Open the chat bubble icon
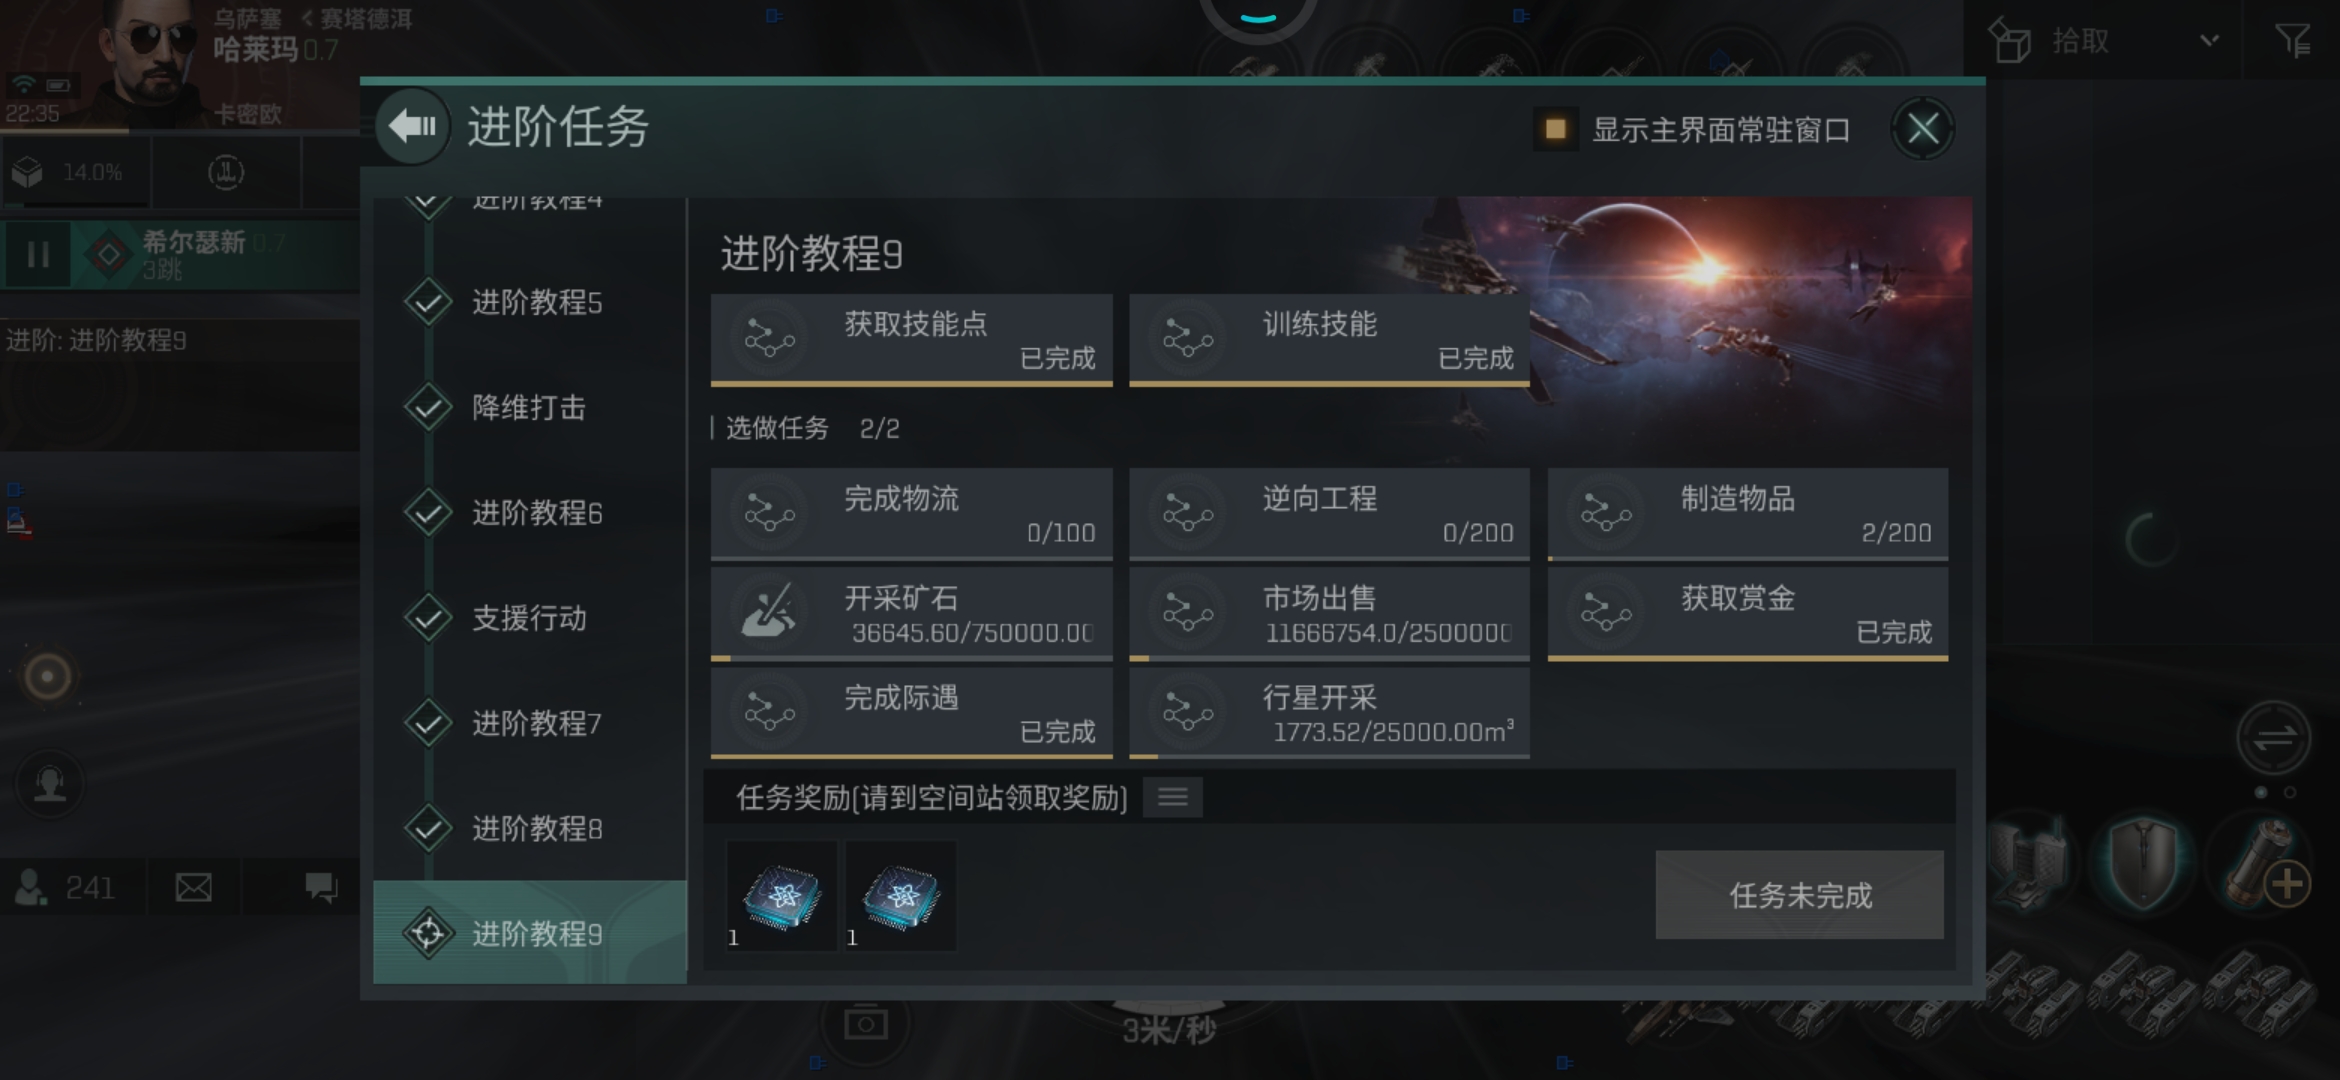 tap(321, 887)
